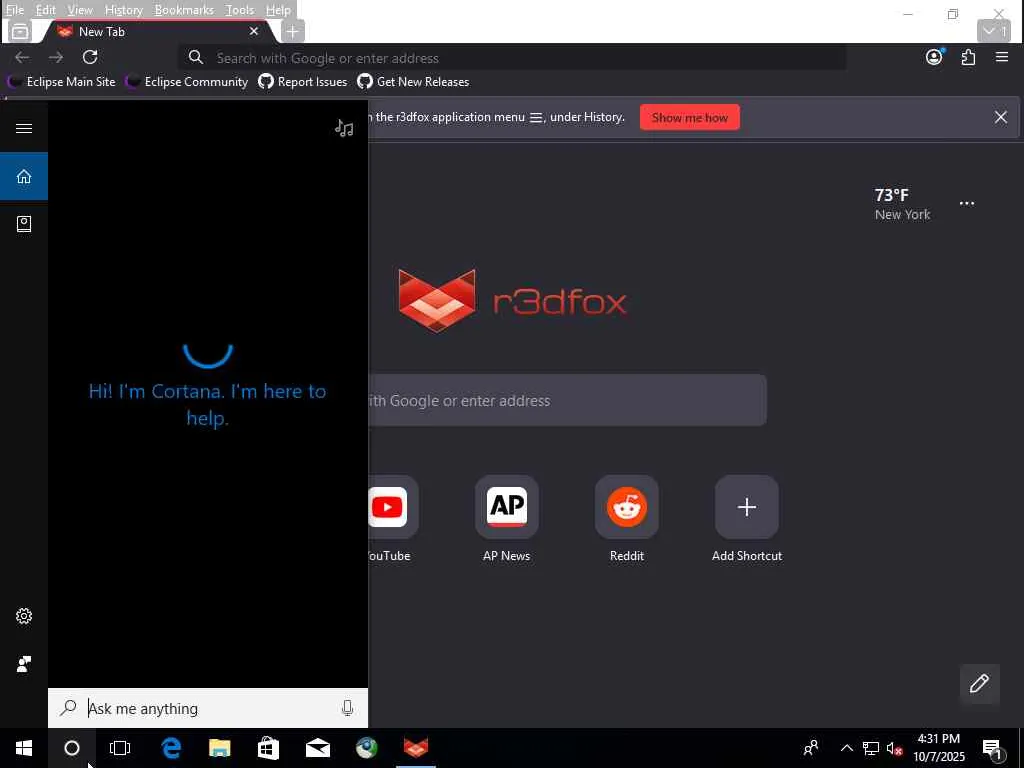Click microphone icon in Cortana search box
The height and width of the screenshot is (768, 1024).
pyautogui.click(x=347, y=708)
